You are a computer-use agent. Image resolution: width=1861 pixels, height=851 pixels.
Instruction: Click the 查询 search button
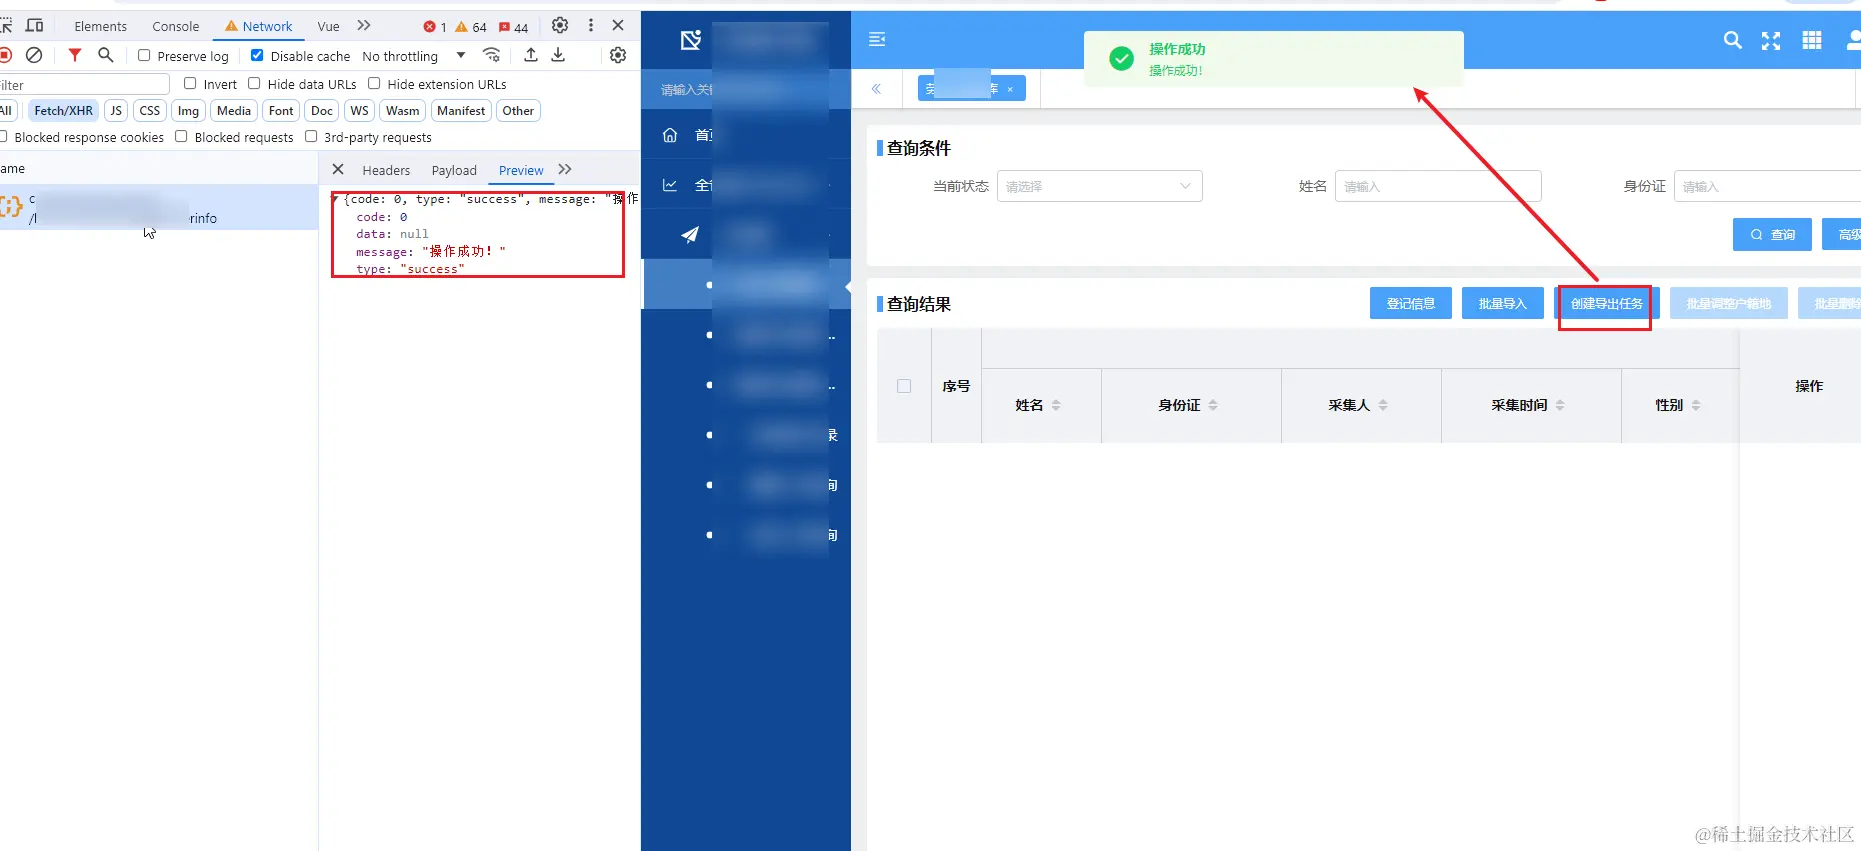1772,234
